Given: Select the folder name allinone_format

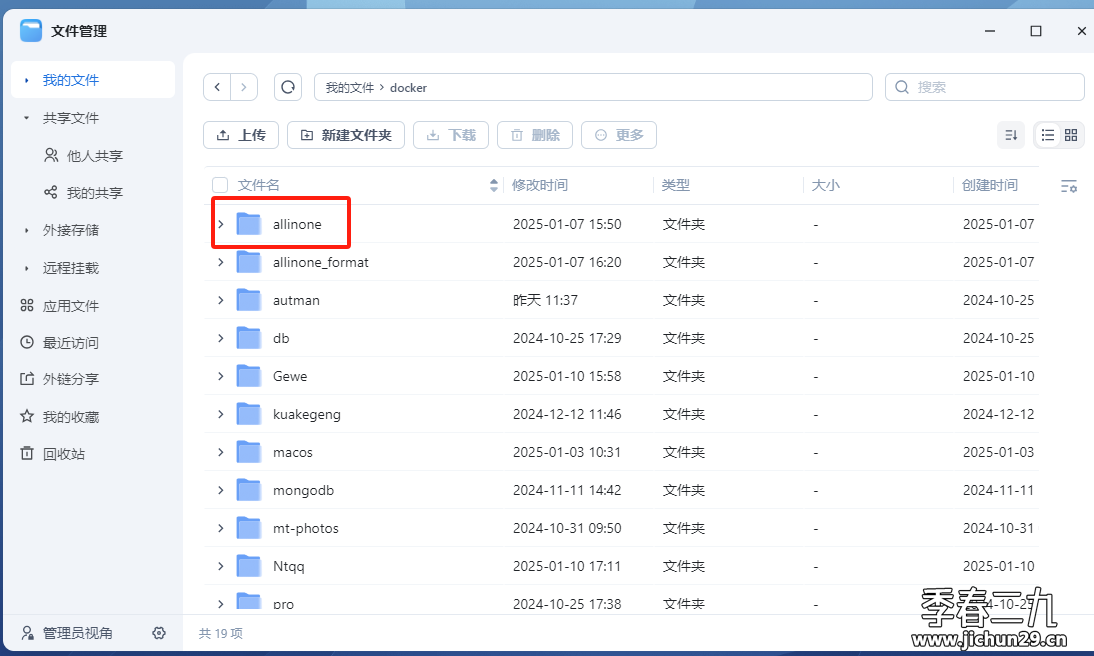Looking at the screenshot, I should 320,262.
